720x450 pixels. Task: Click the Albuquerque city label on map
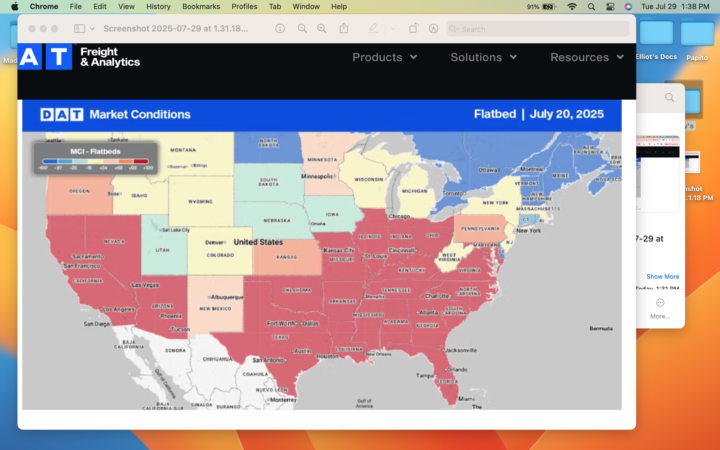point(227,297)
